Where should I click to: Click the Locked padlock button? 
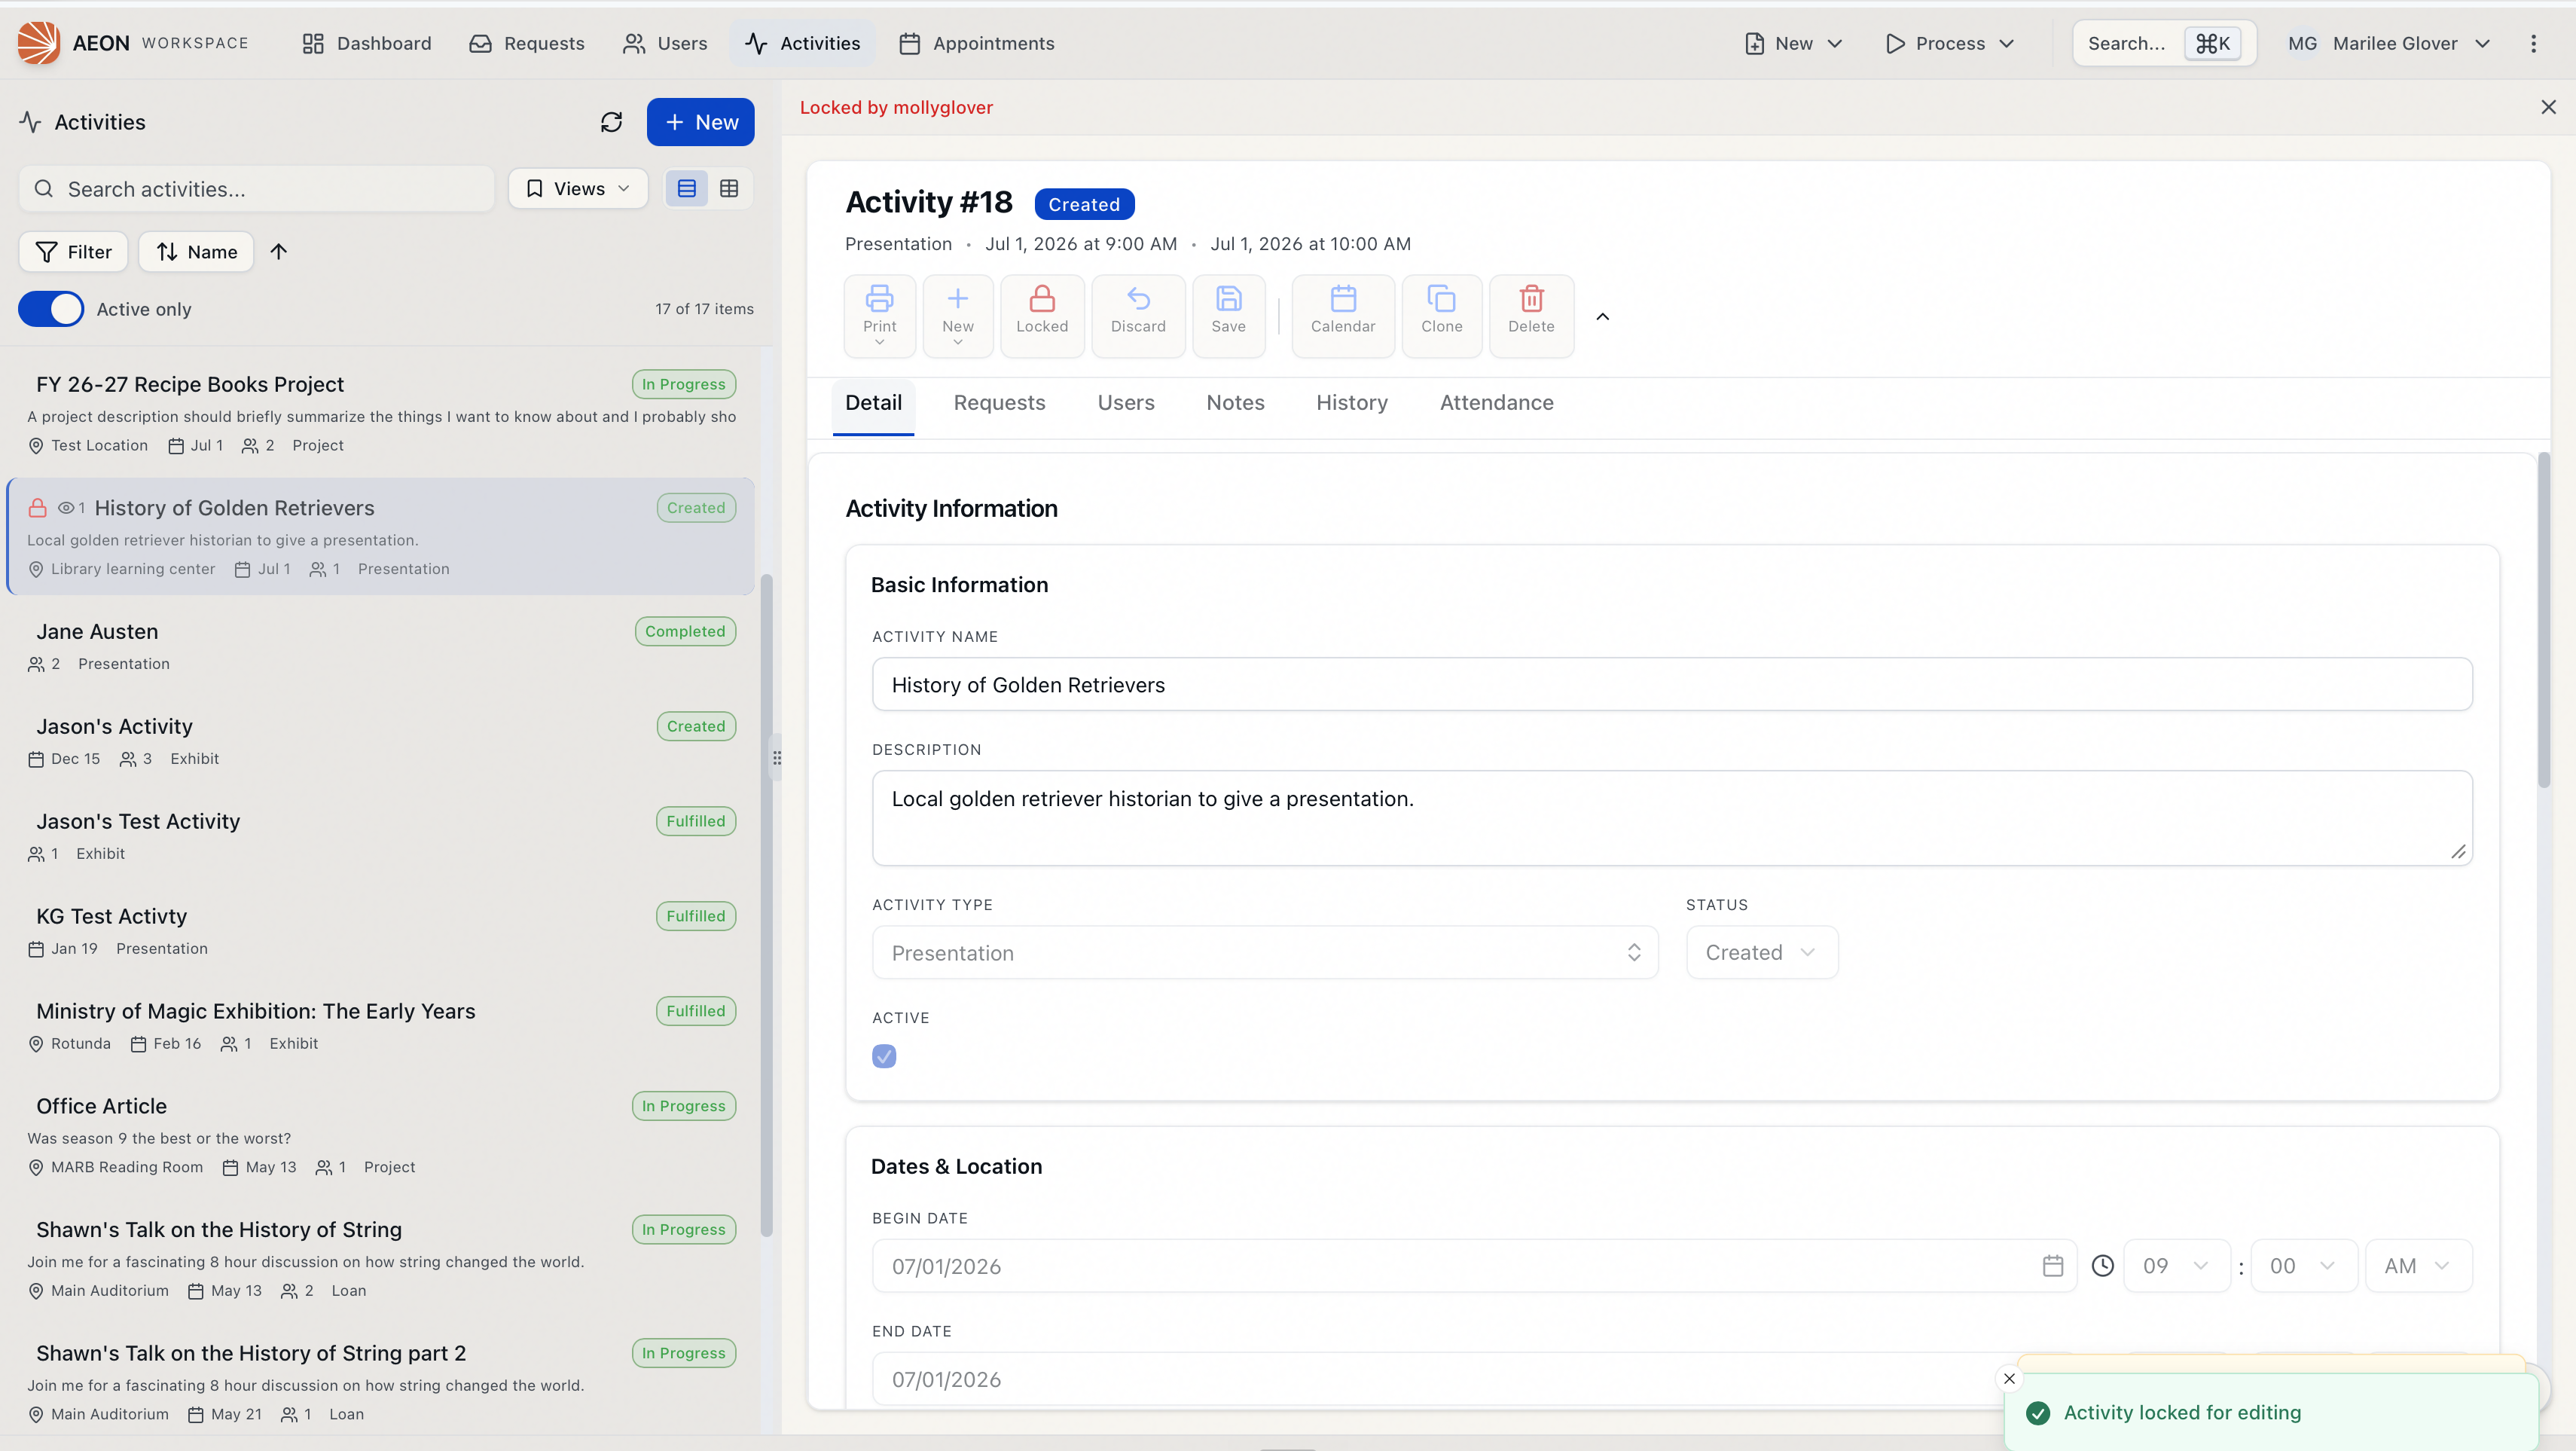coord(1042,316)
